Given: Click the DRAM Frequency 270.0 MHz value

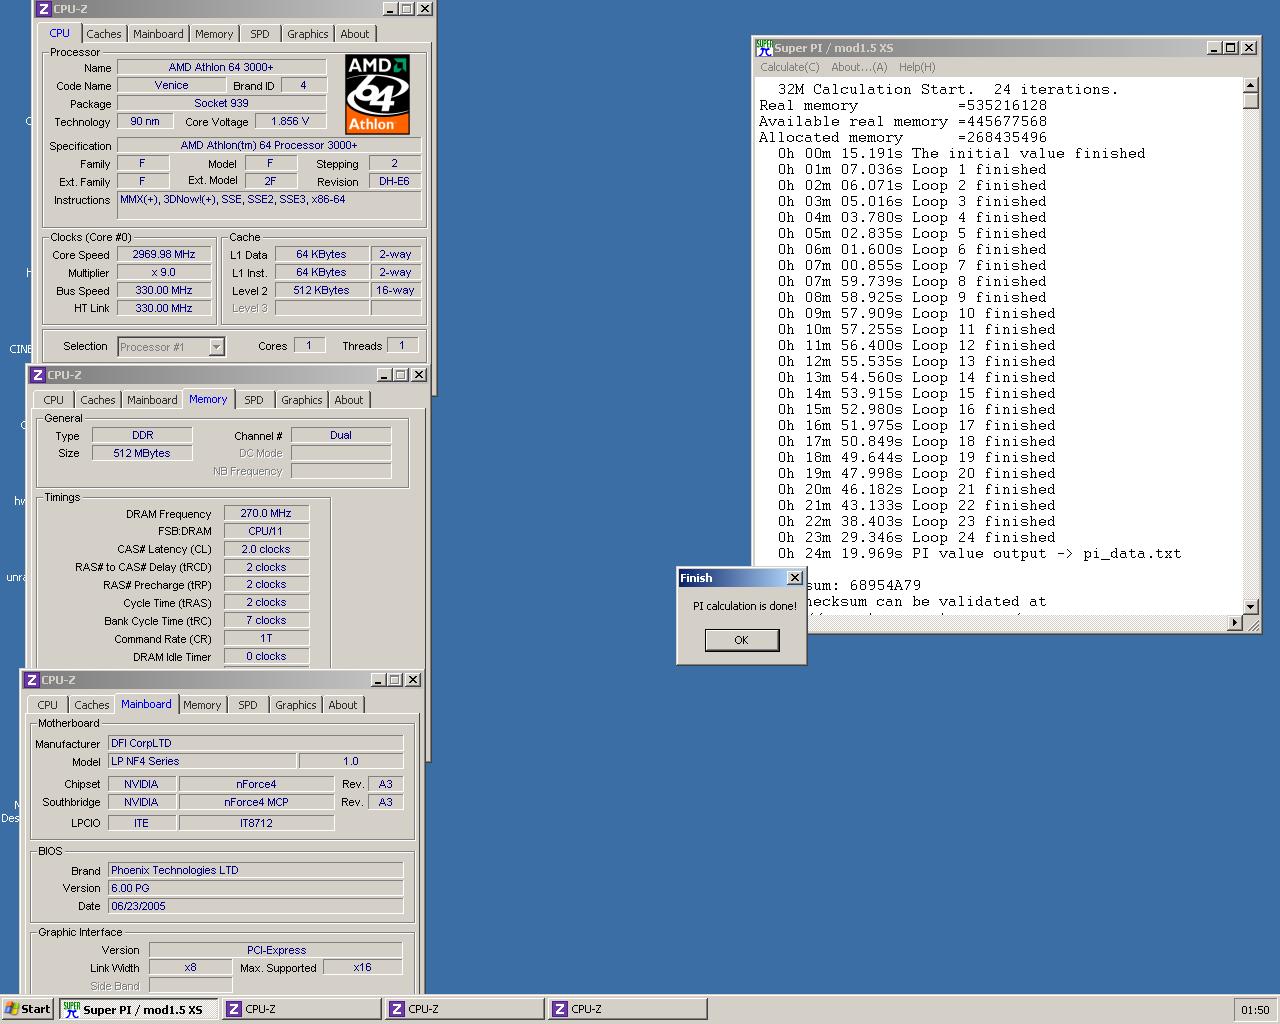Looking at the screenshot, I should pyautogui.click(x=266, y=513).
